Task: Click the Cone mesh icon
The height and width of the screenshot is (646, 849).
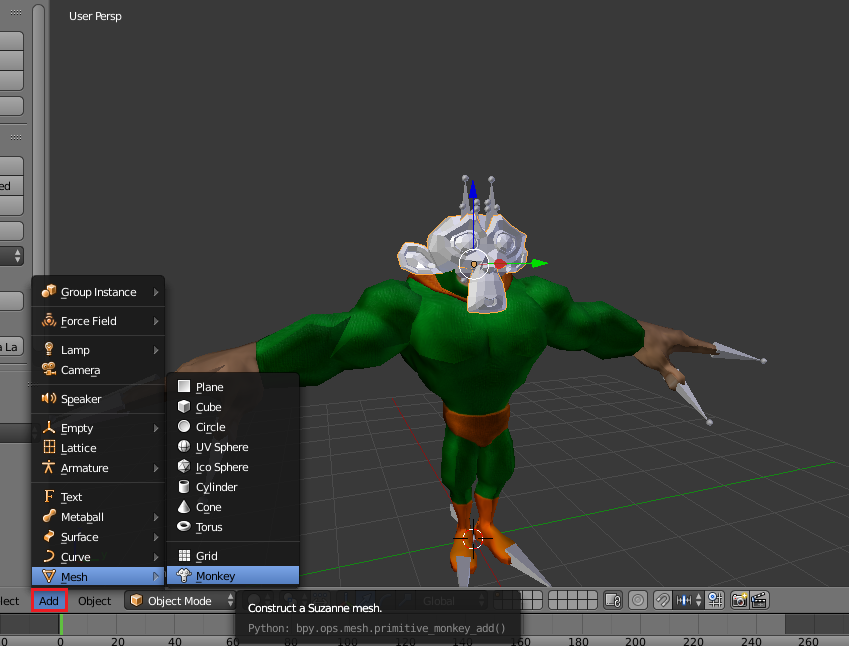Action: pyautogui.click(x=184, y=506)
